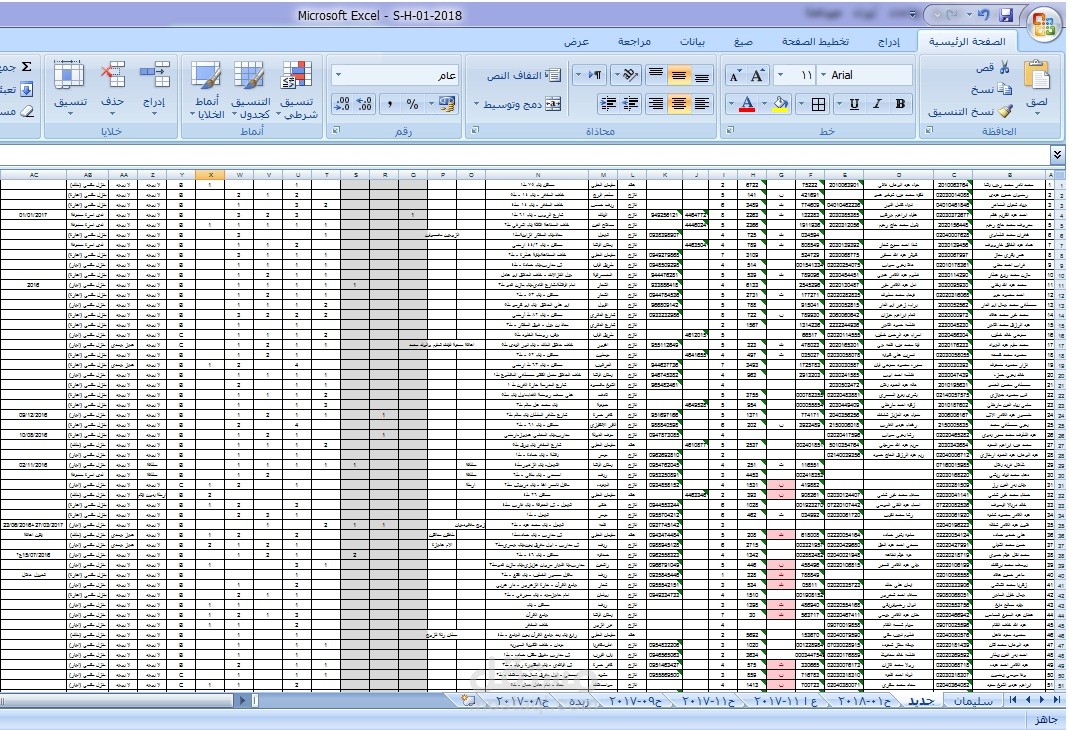Screen dimensions: 1069x730
Task: Open the View (عرض) ribbon tab
Action: [x=576, y=42]
